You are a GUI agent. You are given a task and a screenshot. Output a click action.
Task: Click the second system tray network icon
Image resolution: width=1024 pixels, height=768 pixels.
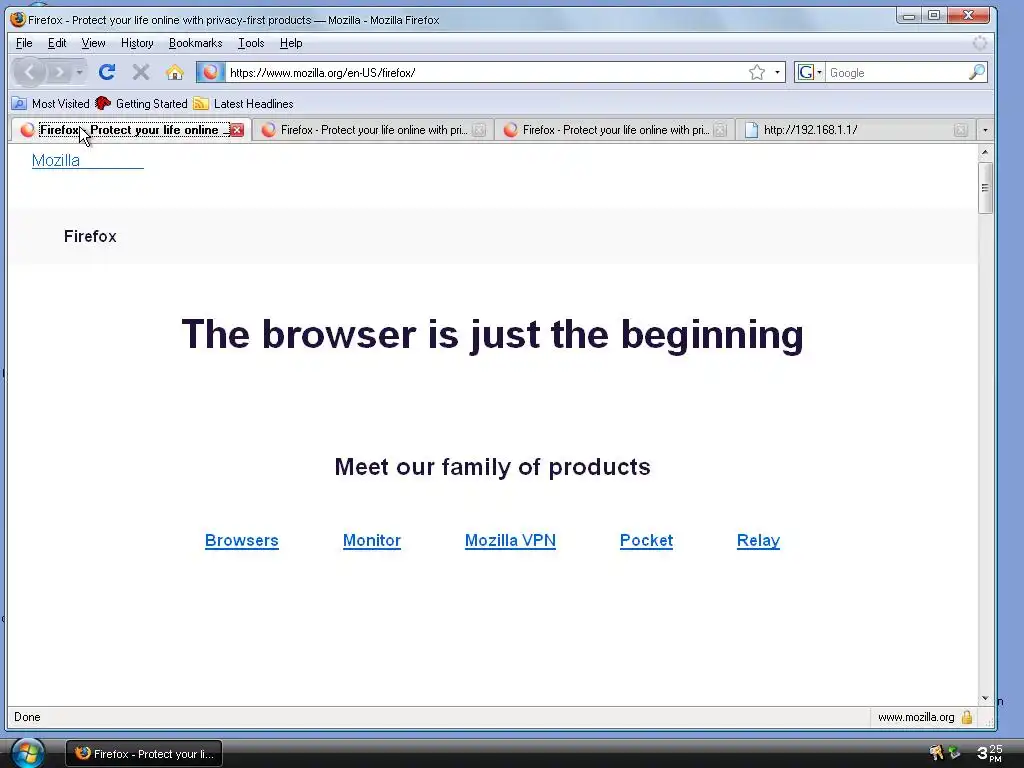955,753
